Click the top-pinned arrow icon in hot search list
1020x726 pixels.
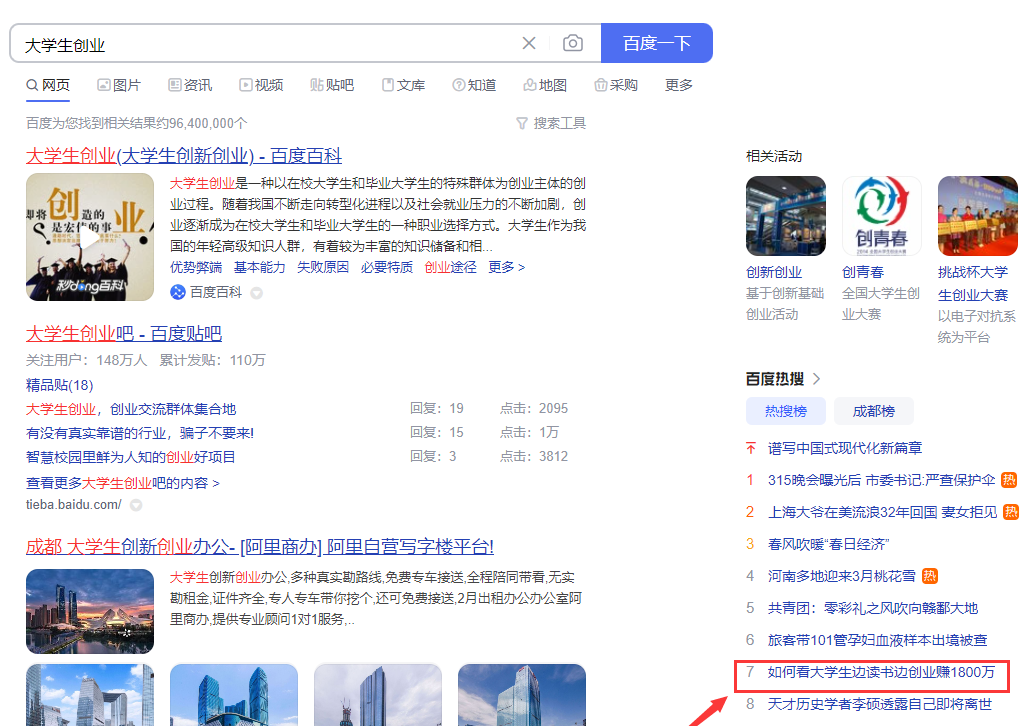click(751, 448)
